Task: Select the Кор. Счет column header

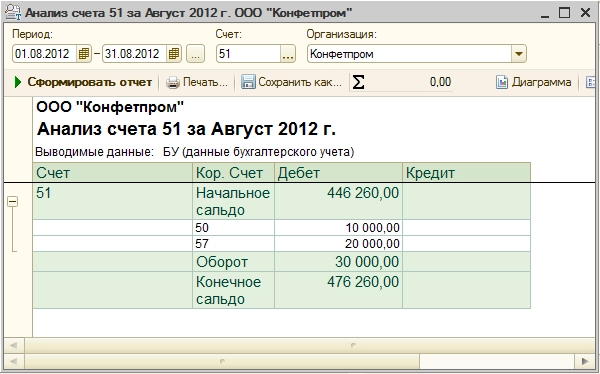Action: (x=233, y=173)
